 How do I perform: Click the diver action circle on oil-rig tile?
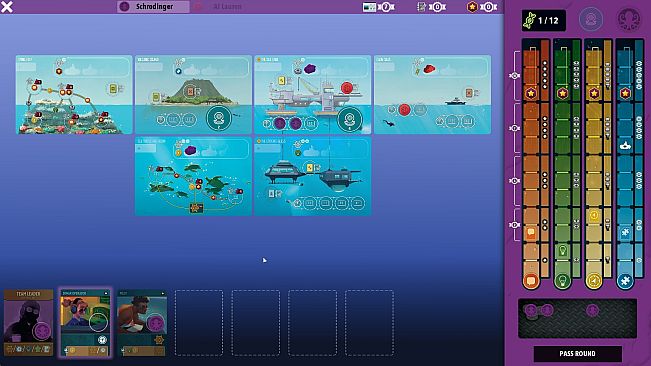click(x=350, y=120)
